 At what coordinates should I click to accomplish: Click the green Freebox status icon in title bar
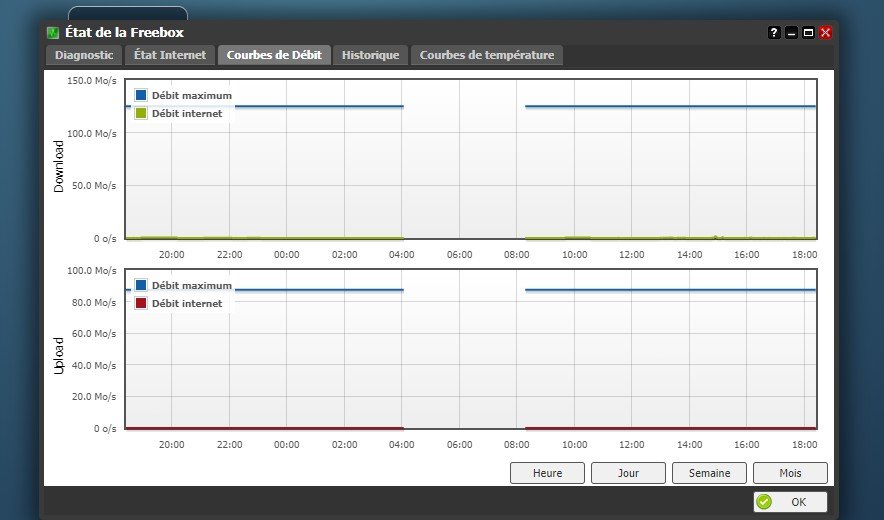click(53, 32)
